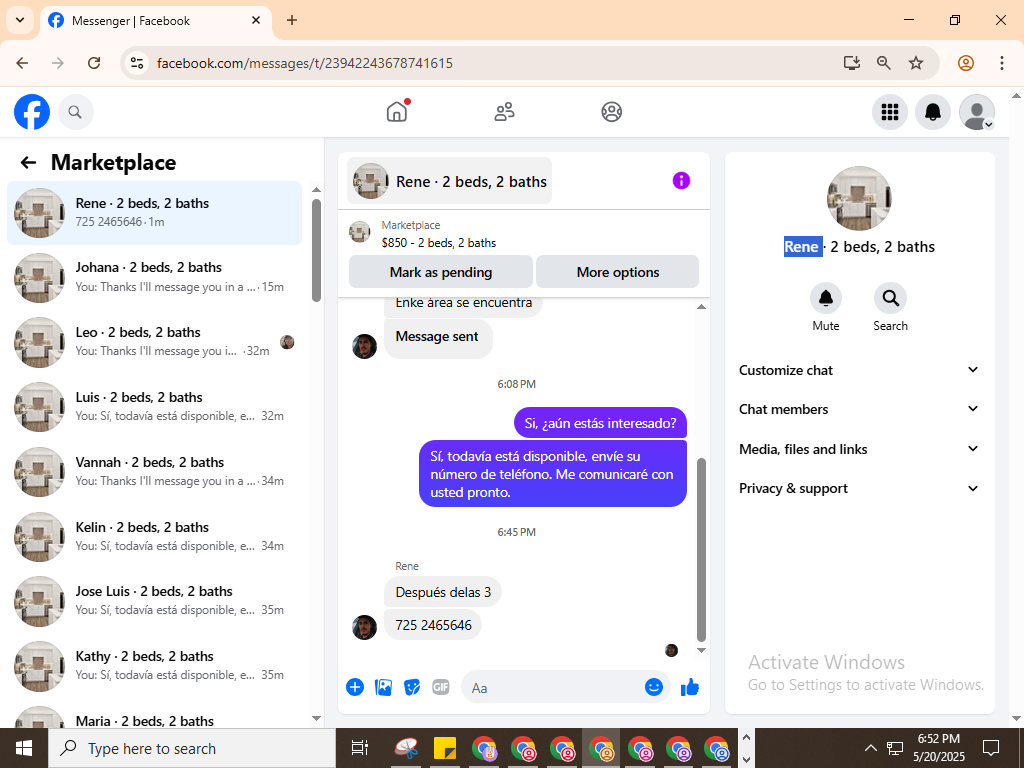Click the back arrow beside Marketplace

(28, 163)
